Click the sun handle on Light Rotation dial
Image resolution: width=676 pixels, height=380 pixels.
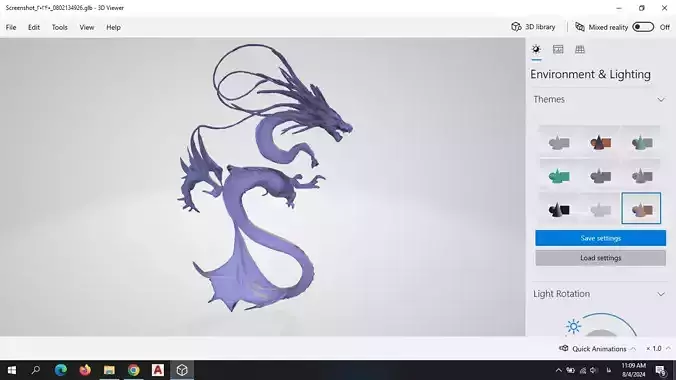point(573,327)
